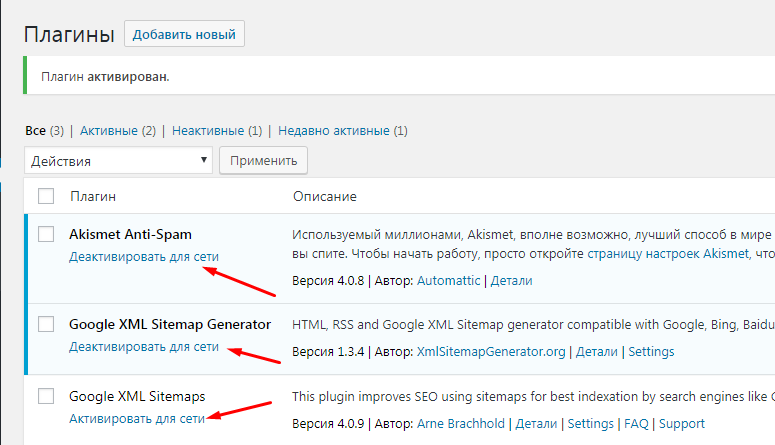
Task: Sort by the 'Плагин' column header
Action: click(x=93, y=196)
